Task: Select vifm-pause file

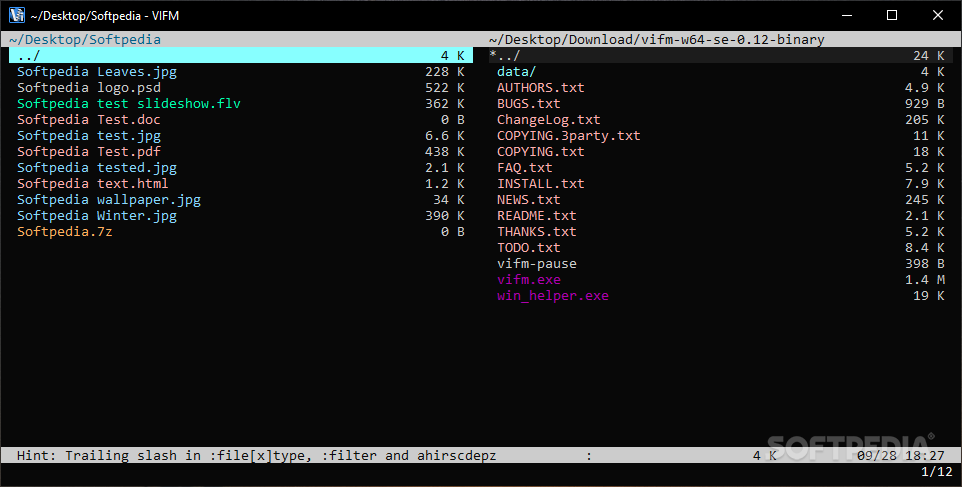Action: click(x=537, y=263)
